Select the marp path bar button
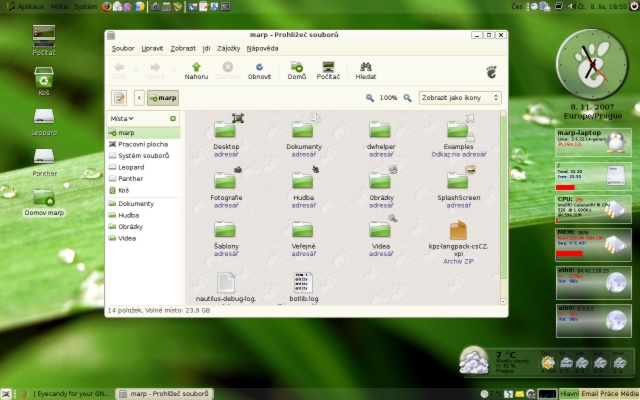Screen dimensions: 640x400 click(163, 98)
